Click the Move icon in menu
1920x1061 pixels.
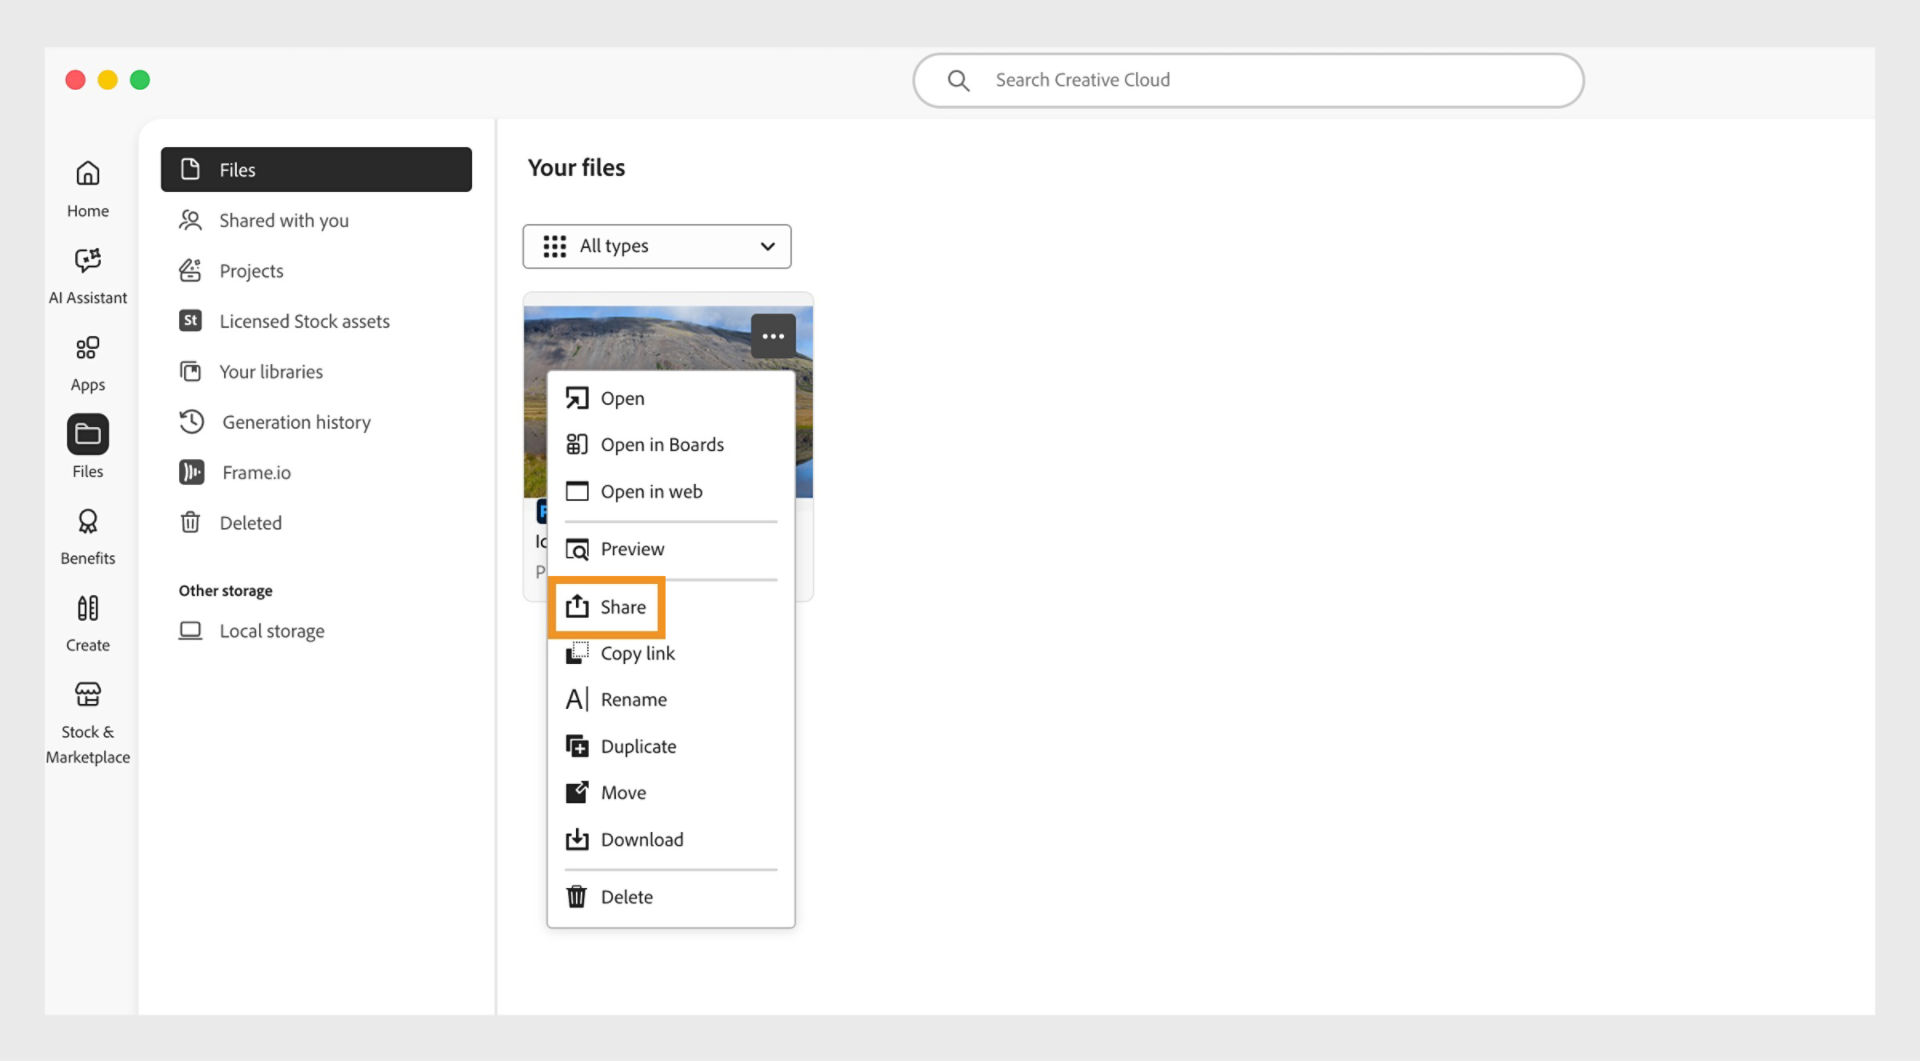pos(577,792)
